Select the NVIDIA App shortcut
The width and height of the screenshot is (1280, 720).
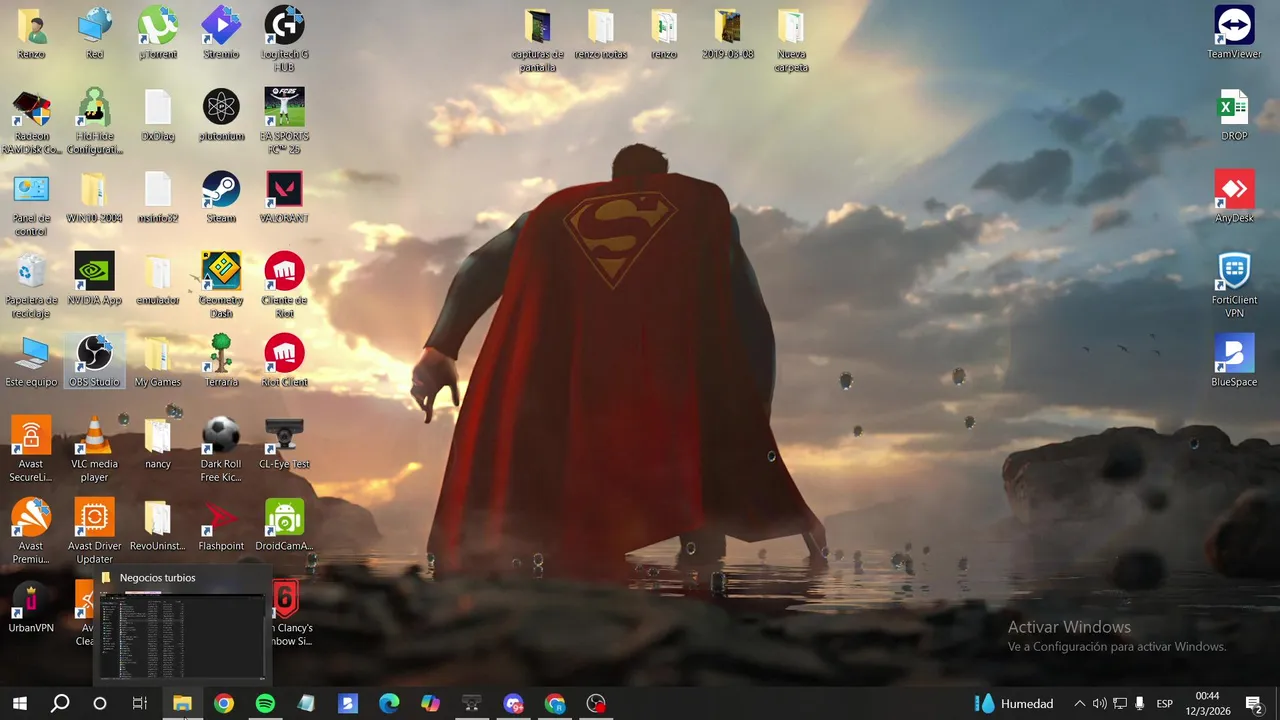tap(95, 279)
